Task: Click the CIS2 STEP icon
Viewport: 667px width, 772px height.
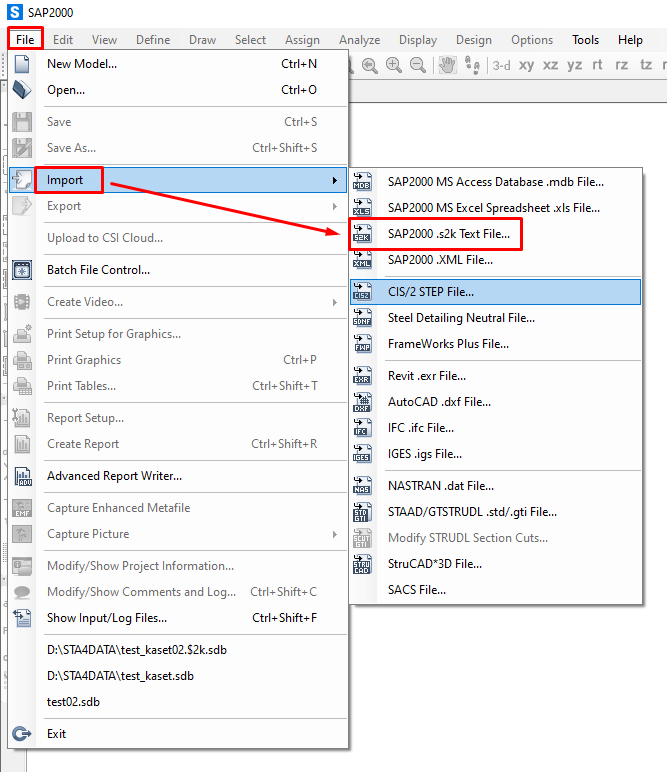Action: coord(362,292)
